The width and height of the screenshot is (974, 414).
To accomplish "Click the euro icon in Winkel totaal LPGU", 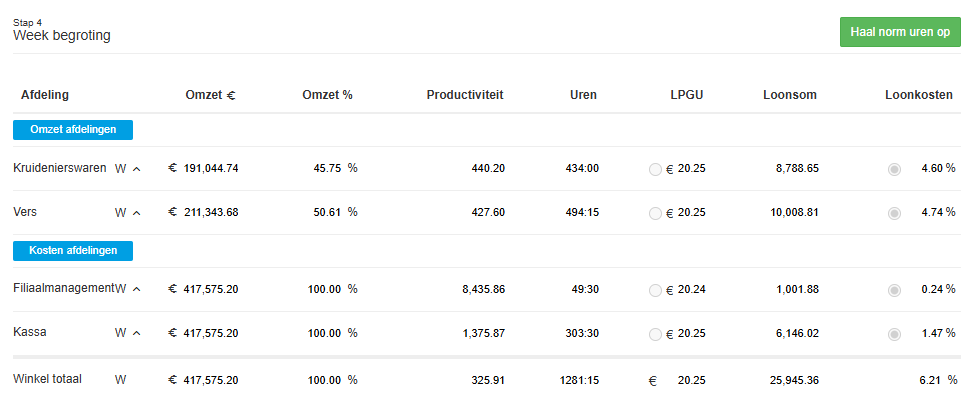I will (x=653, y=380).
